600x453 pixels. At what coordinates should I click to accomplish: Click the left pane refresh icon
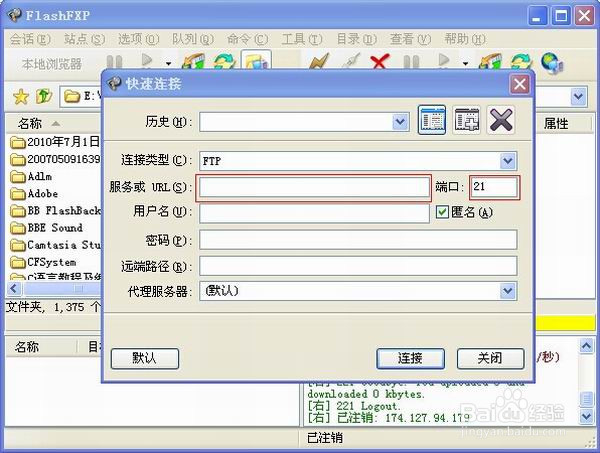coord(224,61)
